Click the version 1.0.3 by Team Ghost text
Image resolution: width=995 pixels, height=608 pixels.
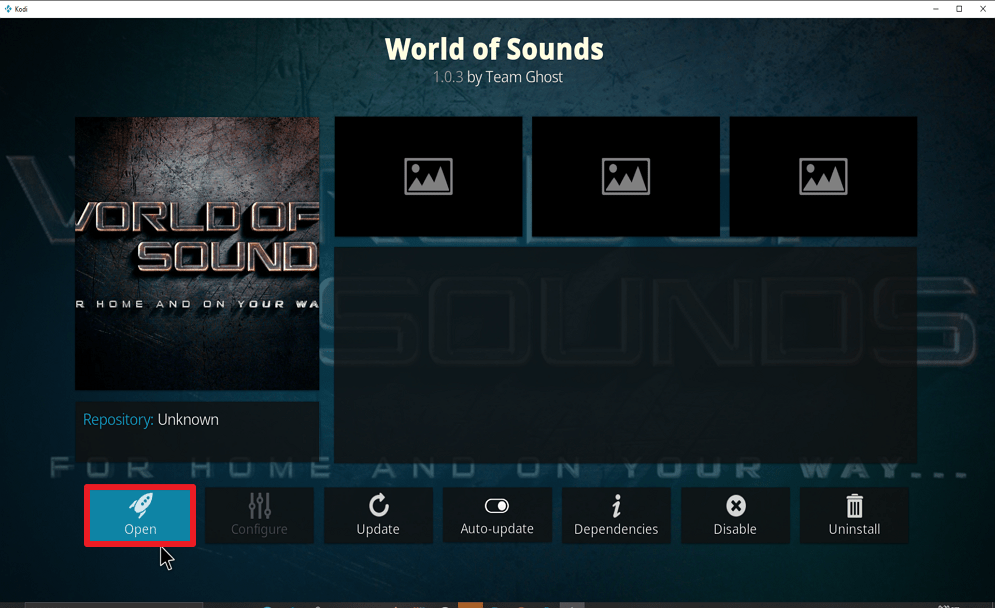click(x=498, y=77)
